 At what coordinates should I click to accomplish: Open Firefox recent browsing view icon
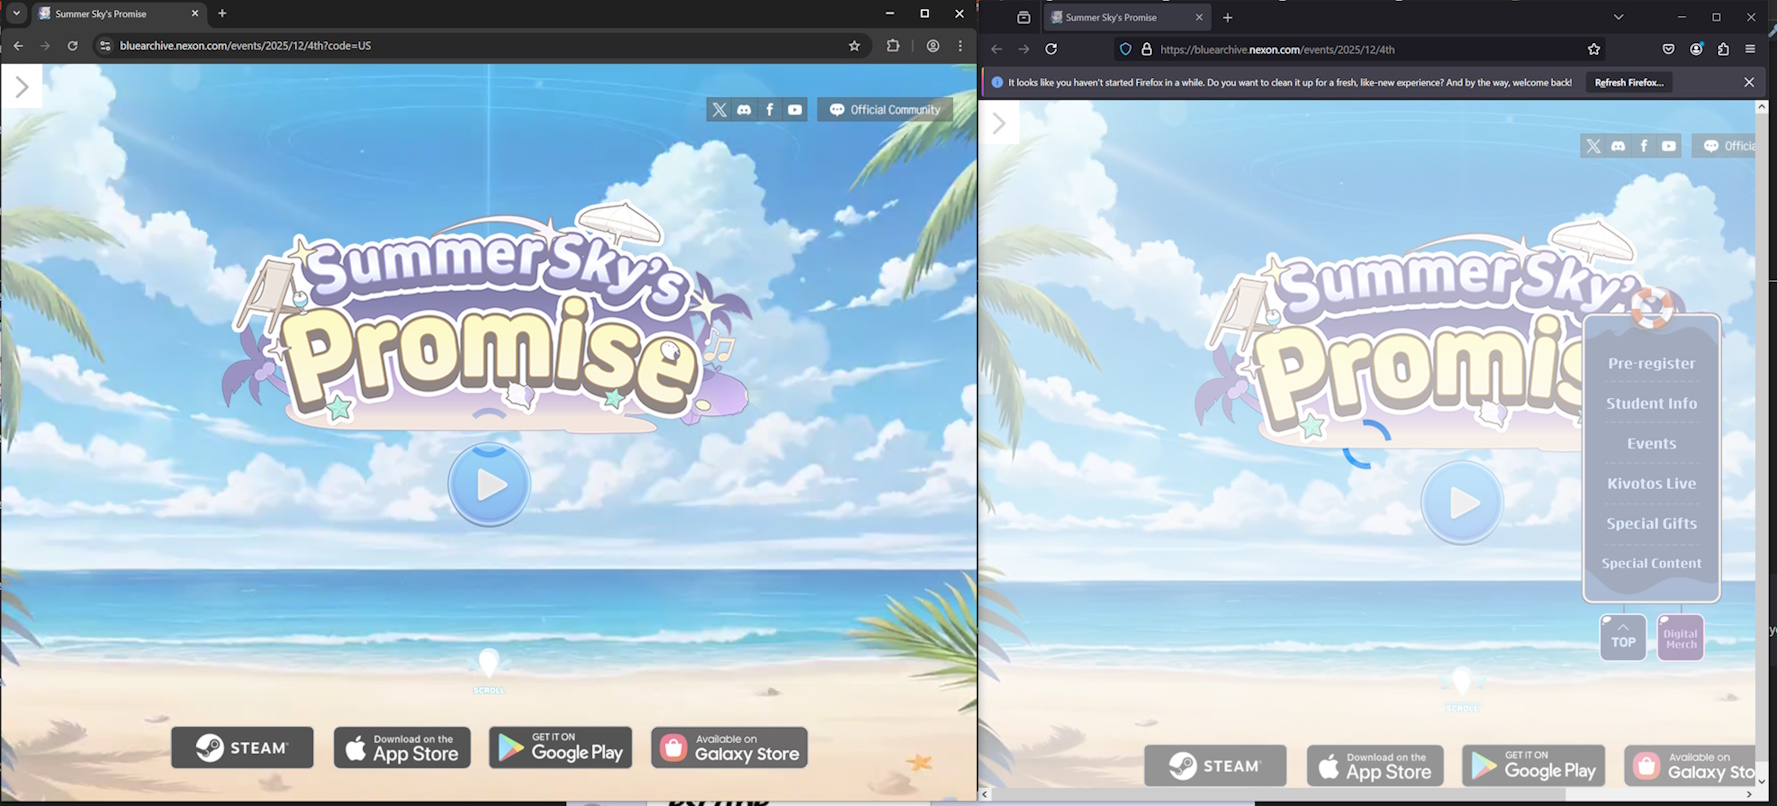(x=1023, y=17)
